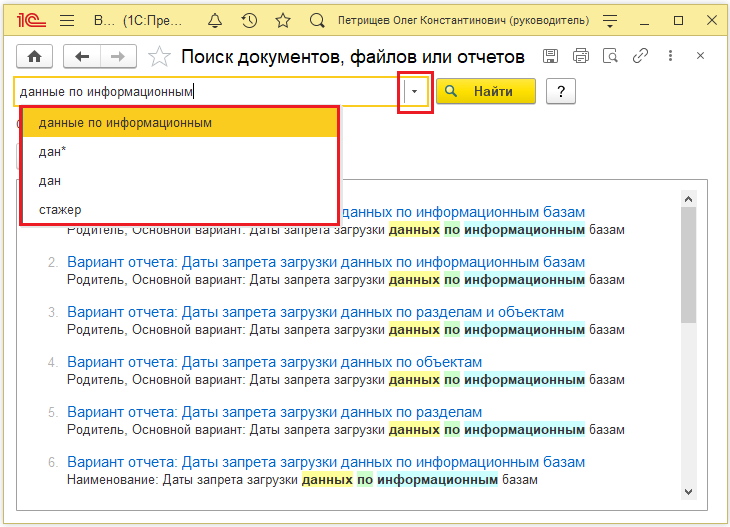Open result 2 report variant link
Screen dimensions: 730x527
click(x=326, y=262)
